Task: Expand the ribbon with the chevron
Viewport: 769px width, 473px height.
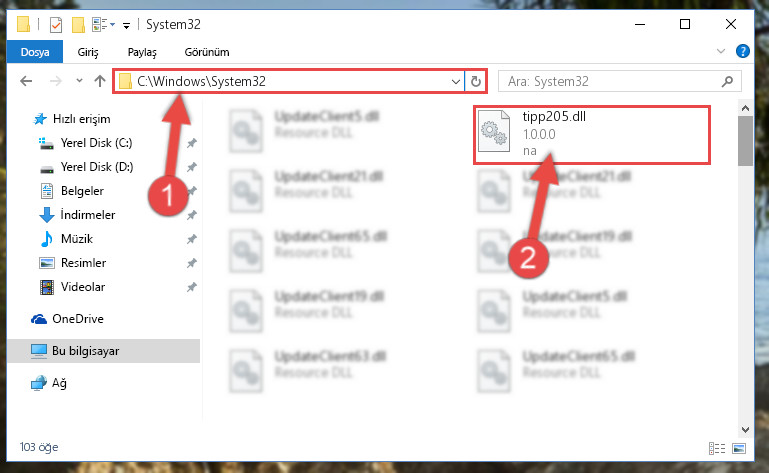Action: [720, 51]
